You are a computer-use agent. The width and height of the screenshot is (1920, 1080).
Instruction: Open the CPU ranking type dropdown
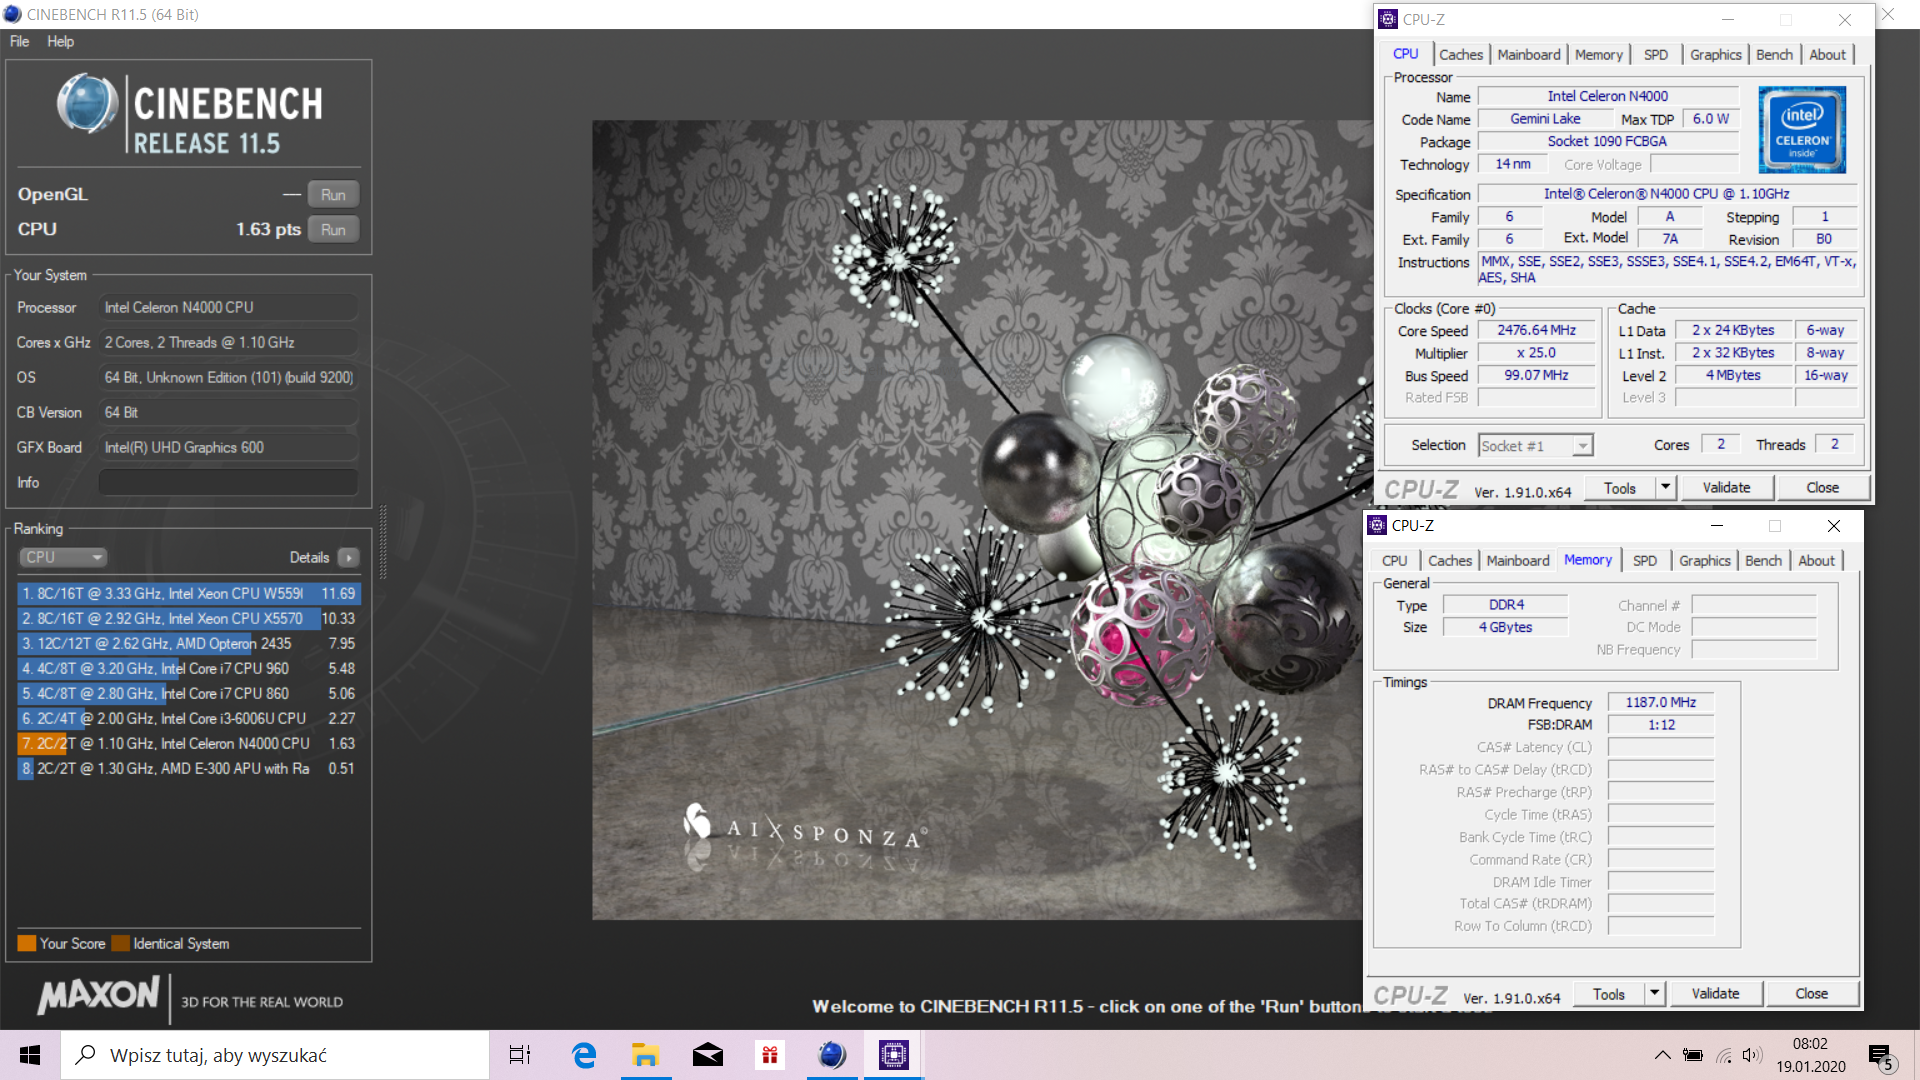tap(63, 557)
